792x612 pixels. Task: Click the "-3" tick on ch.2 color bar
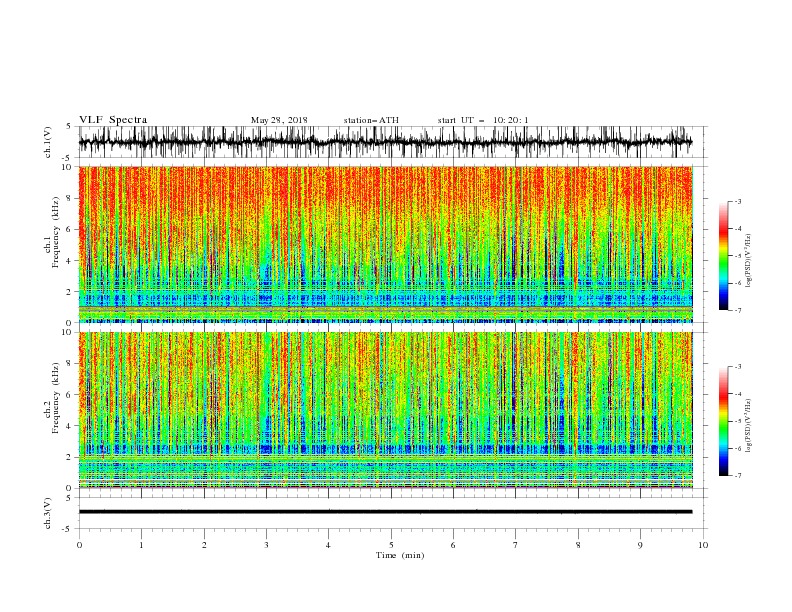(738, 367)
